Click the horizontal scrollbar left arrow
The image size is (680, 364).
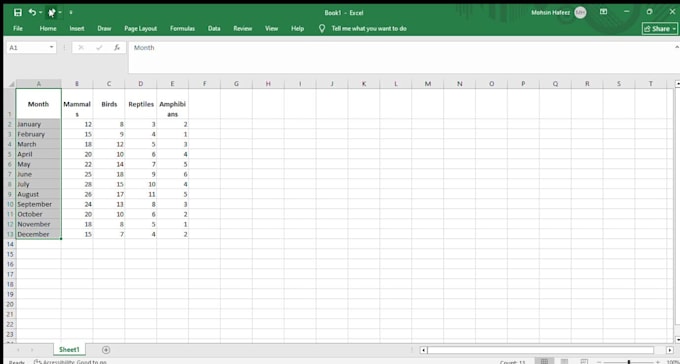click(424, 350)
